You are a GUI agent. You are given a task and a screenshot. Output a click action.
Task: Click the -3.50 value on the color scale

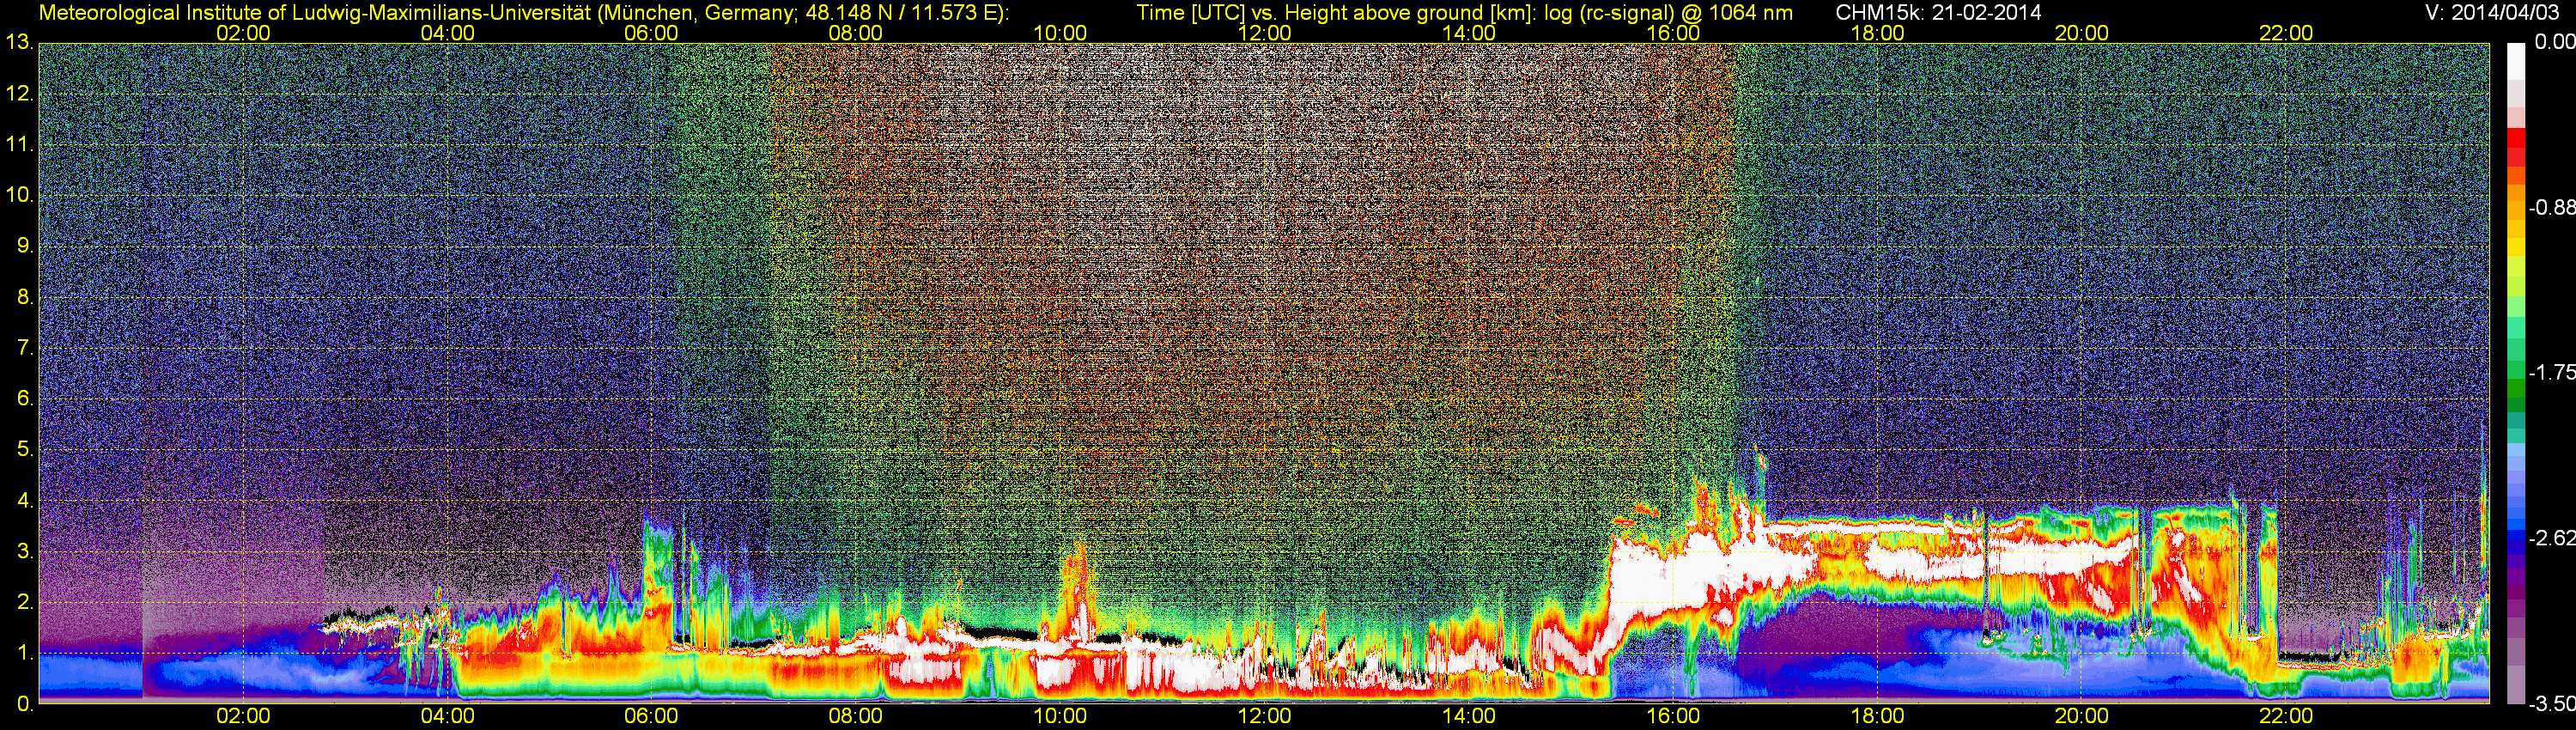click(2551, 704)
